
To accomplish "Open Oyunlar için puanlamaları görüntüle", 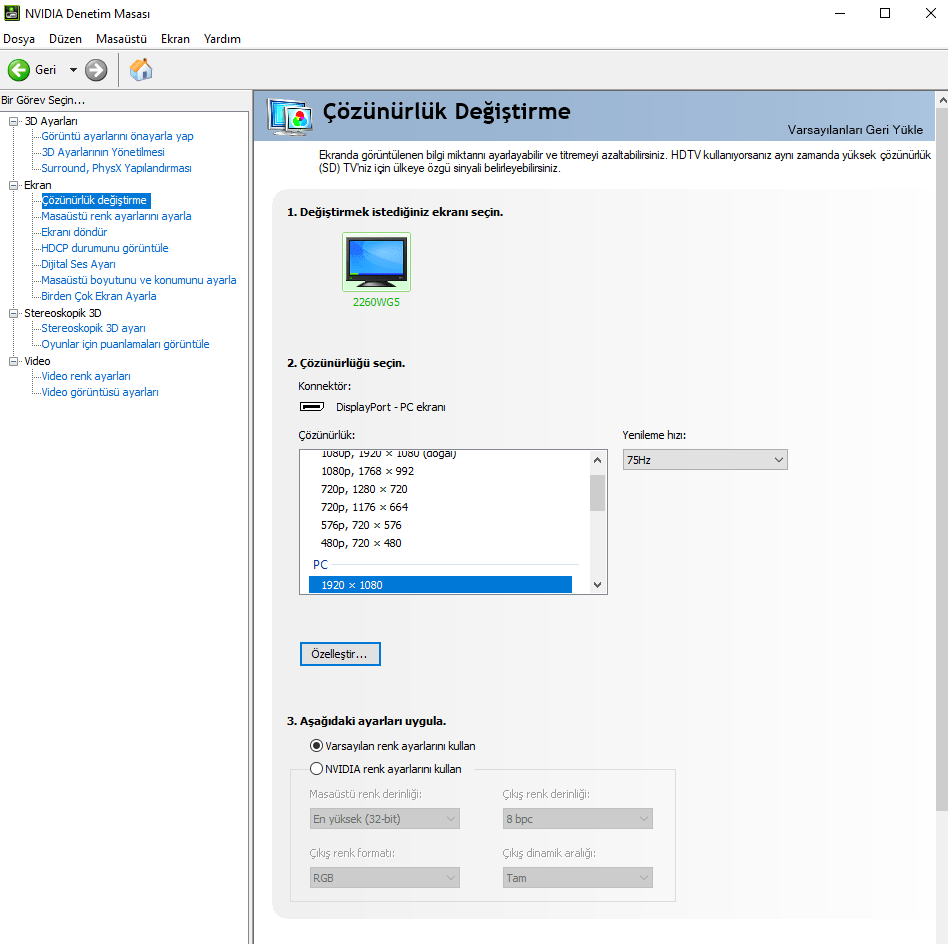I will 125,344.
